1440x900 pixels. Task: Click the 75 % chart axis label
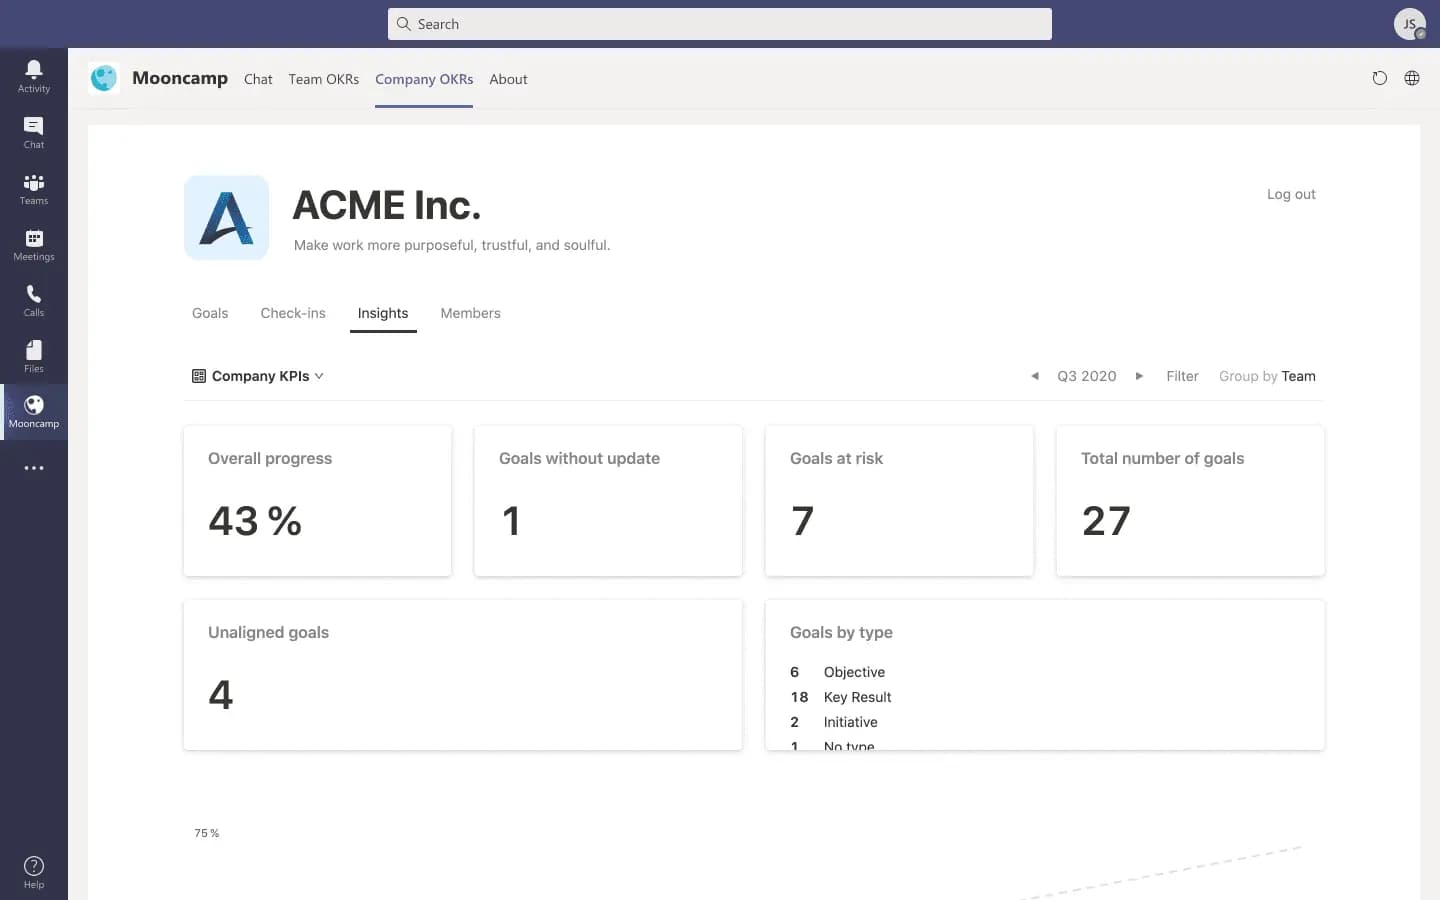[x=207, y=833]
